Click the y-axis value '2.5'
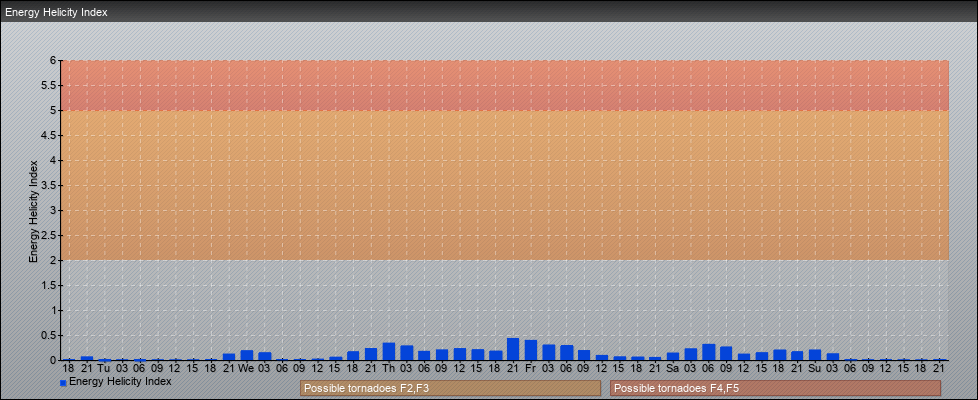The width and height of the screenshot is (978, 400). [50, 235]
